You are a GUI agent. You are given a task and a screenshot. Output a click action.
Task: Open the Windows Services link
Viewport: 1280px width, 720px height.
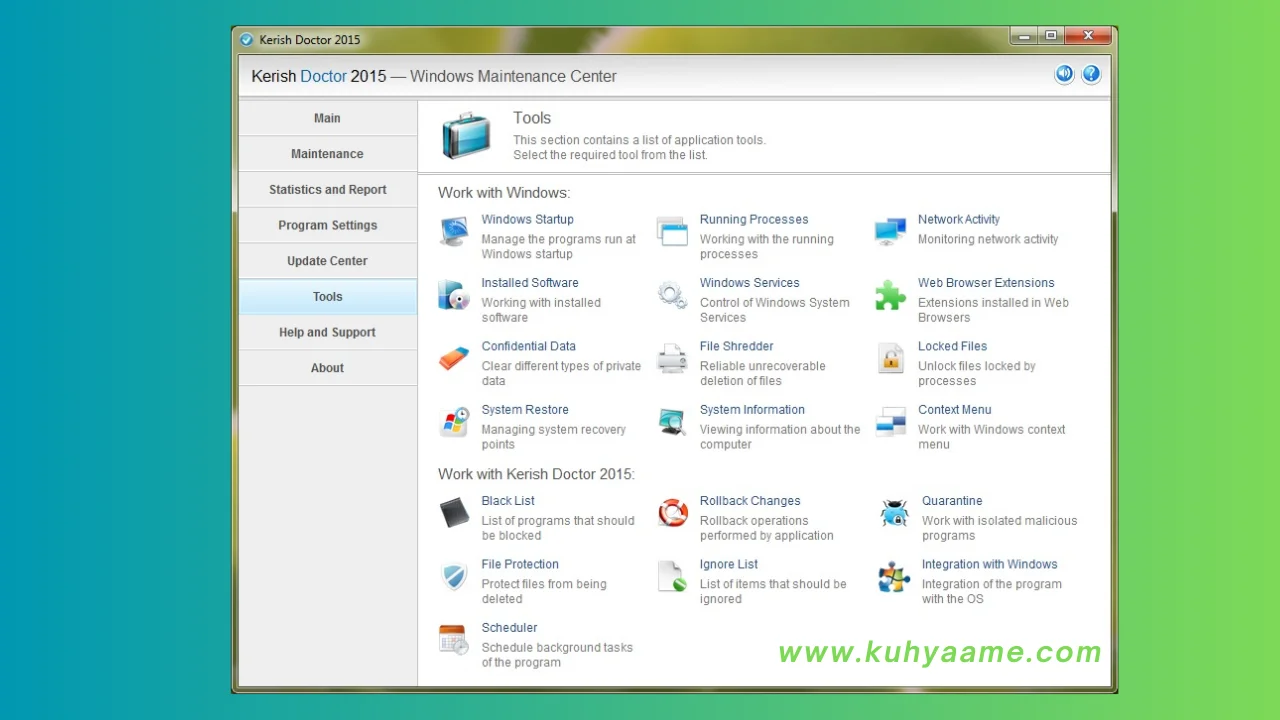click(x=750, y=283)
